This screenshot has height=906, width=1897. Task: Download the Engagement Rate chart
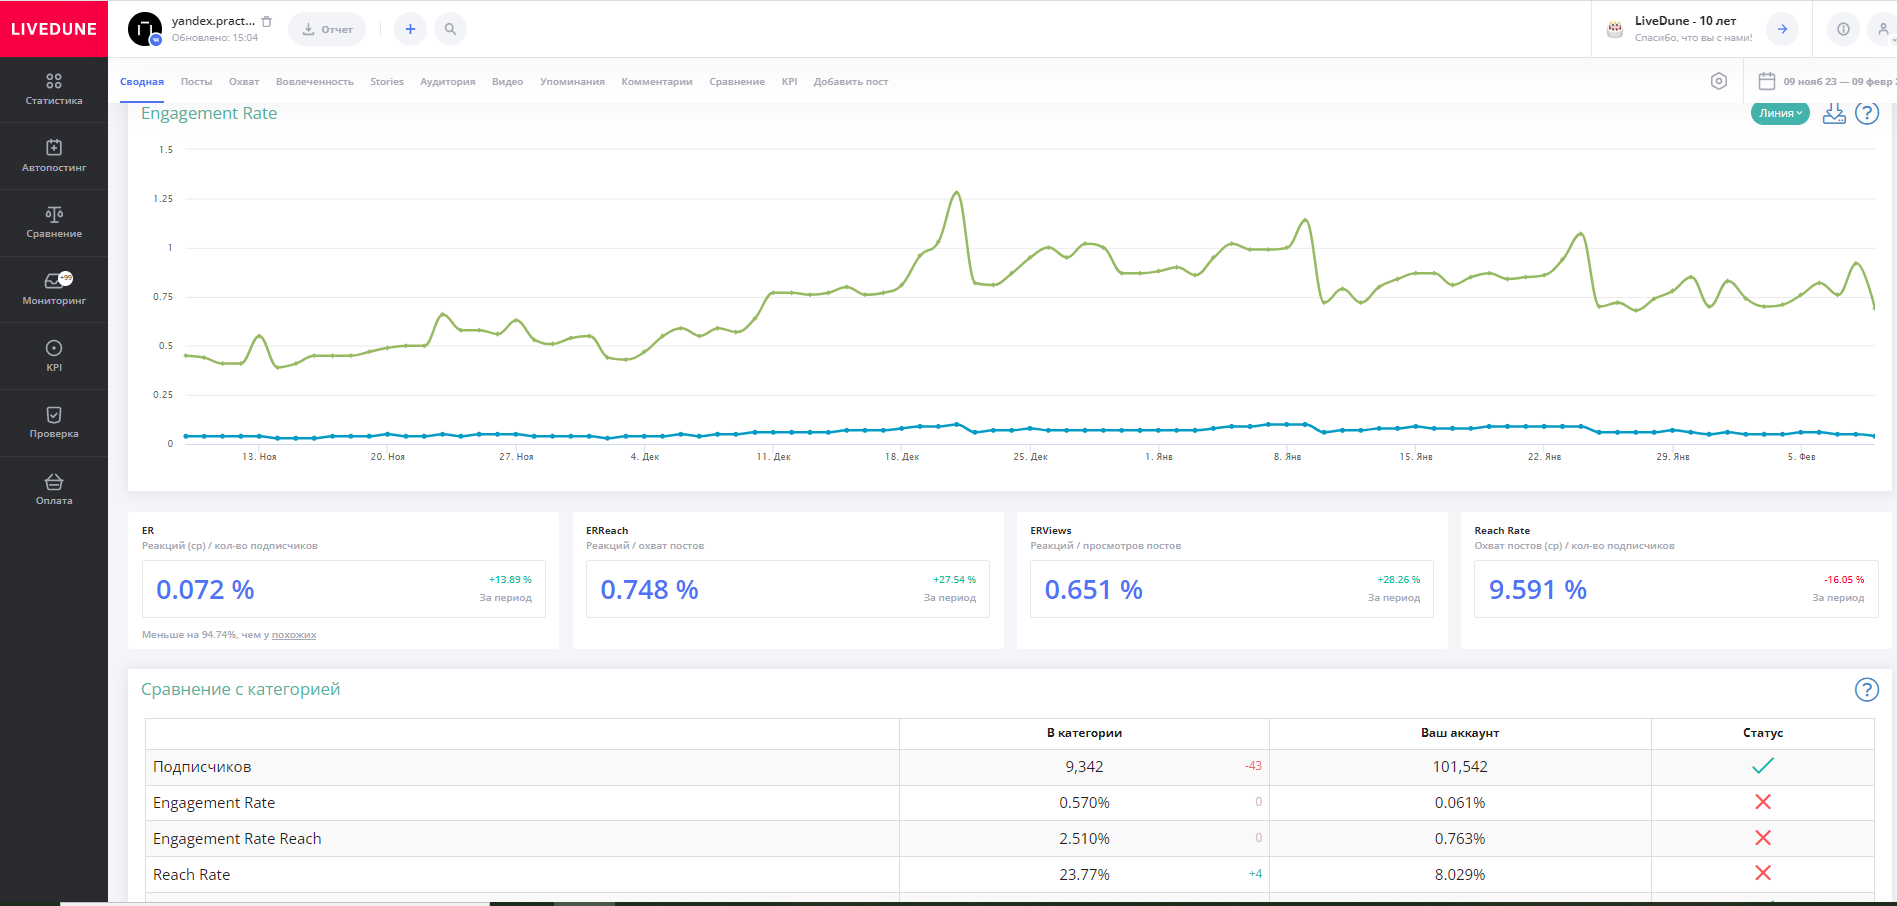1834,113
